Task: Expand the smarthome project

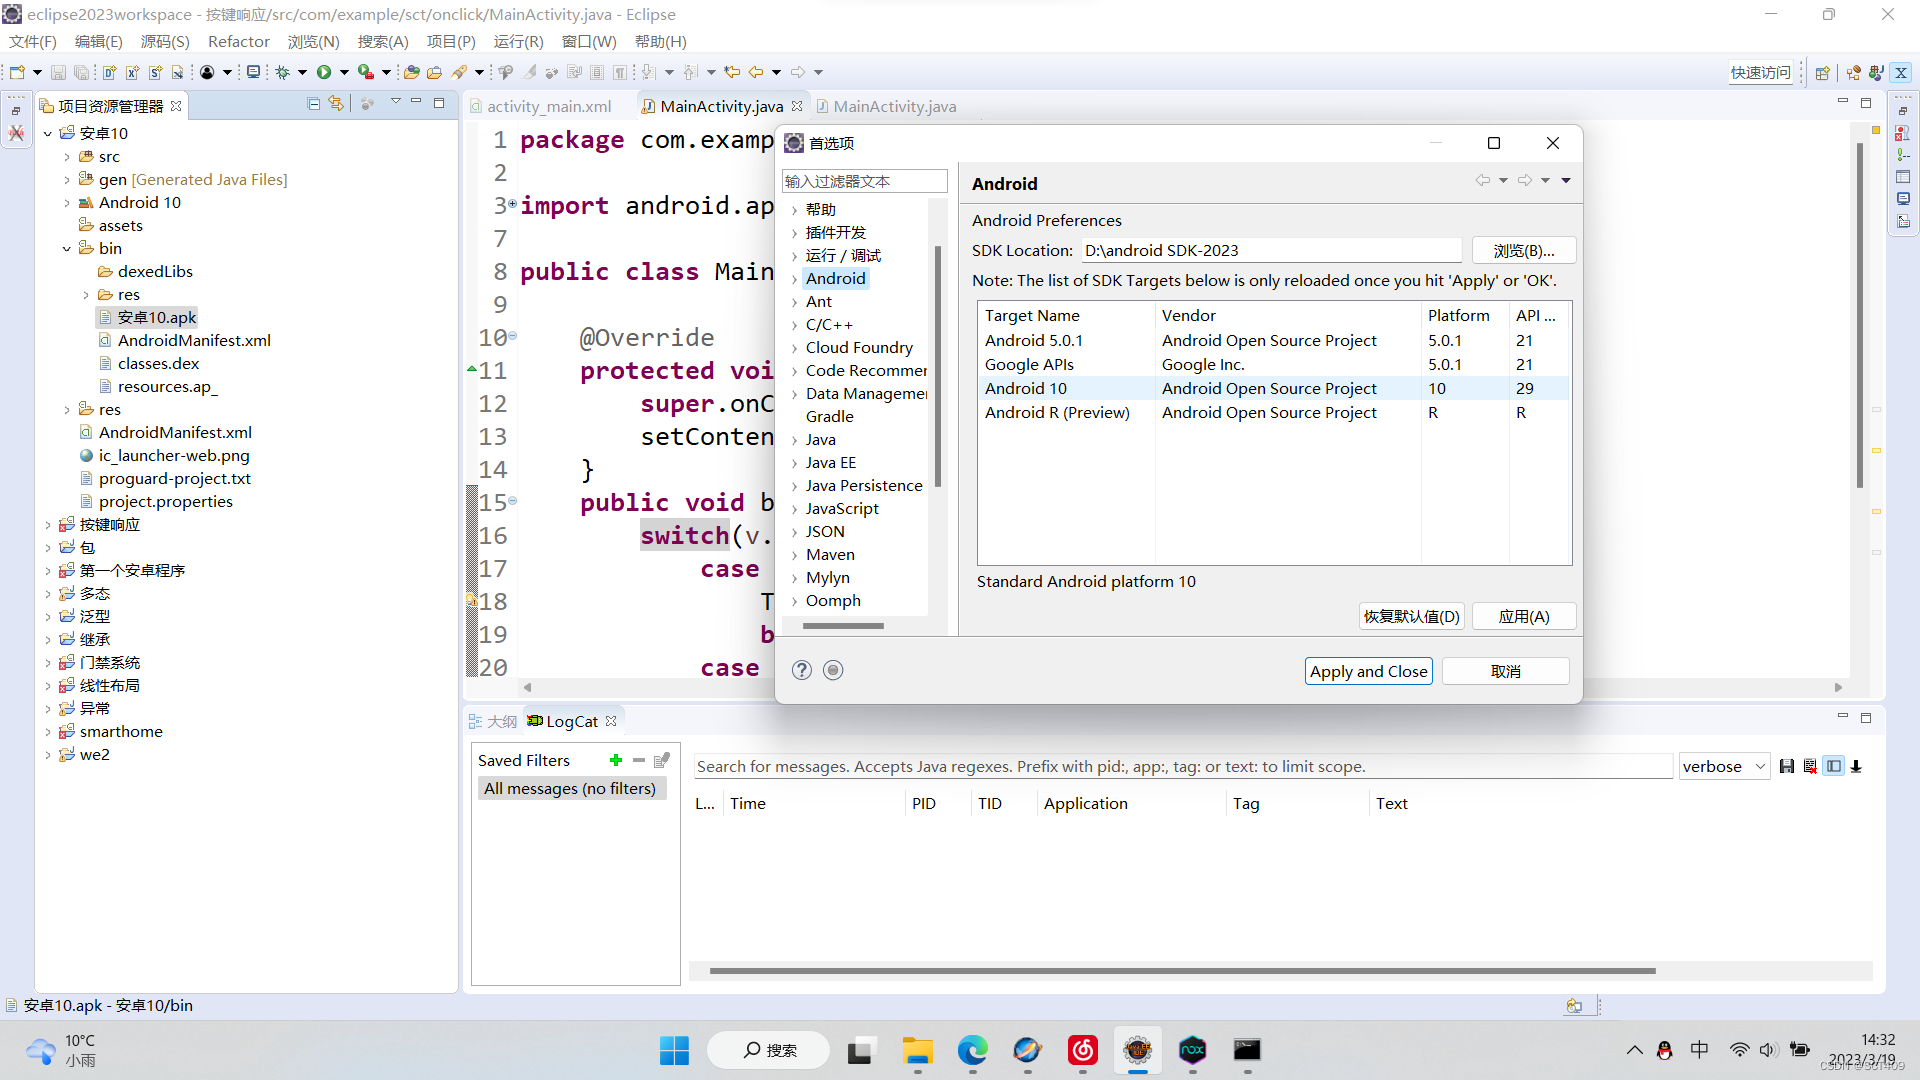Action: tap(47, 732)
